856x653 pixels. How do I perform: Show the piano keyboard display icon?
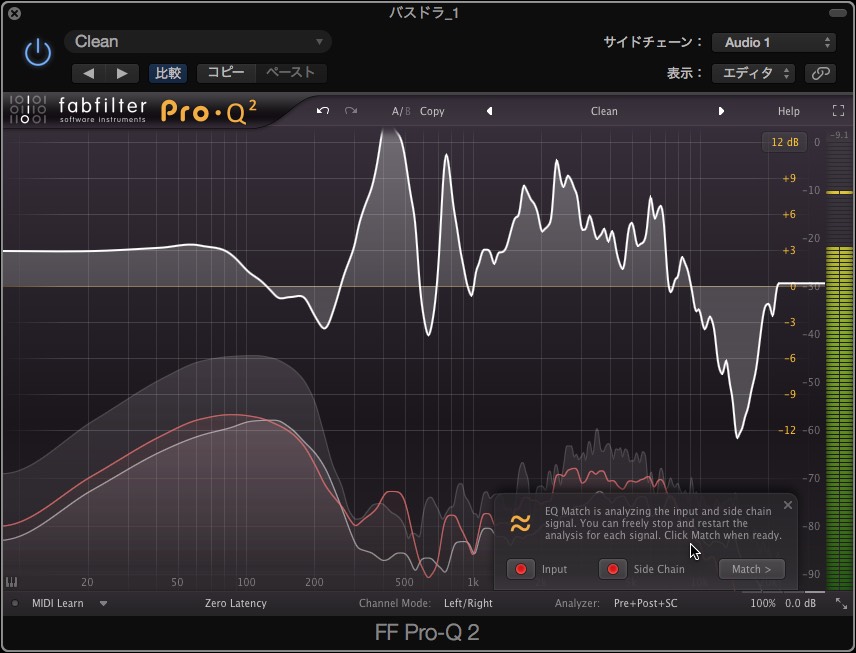pos(11,582)
